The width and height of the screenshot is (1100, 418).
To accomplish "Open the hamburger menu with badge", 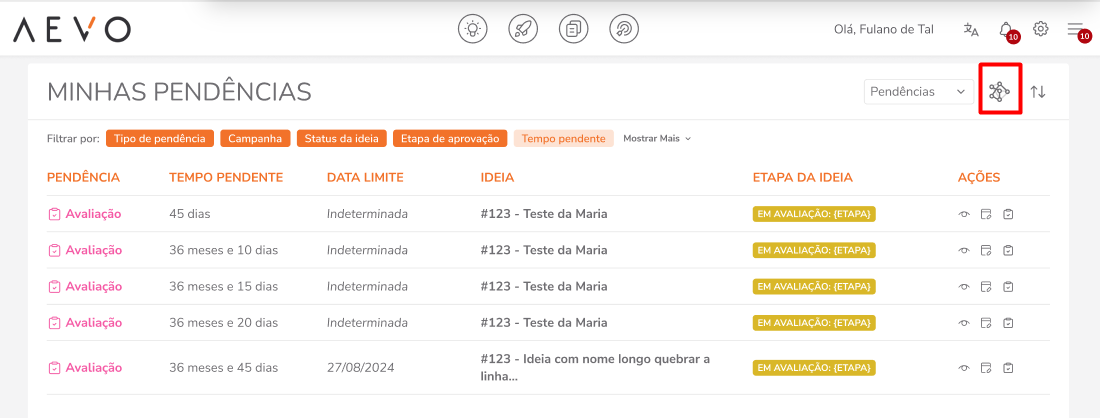I will point(1076,30).
